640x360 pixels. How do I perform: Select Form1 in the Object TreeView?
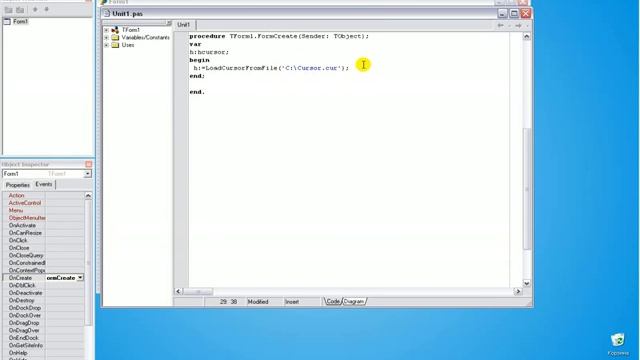pos(20,21)
